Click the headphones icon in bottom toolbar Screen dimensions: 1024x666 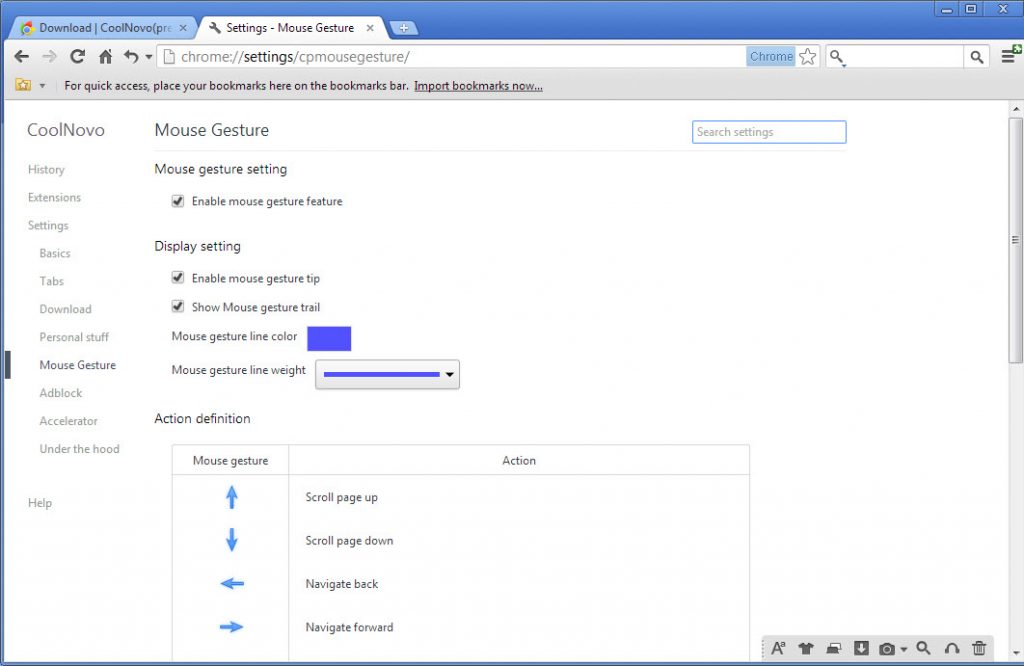952,648
